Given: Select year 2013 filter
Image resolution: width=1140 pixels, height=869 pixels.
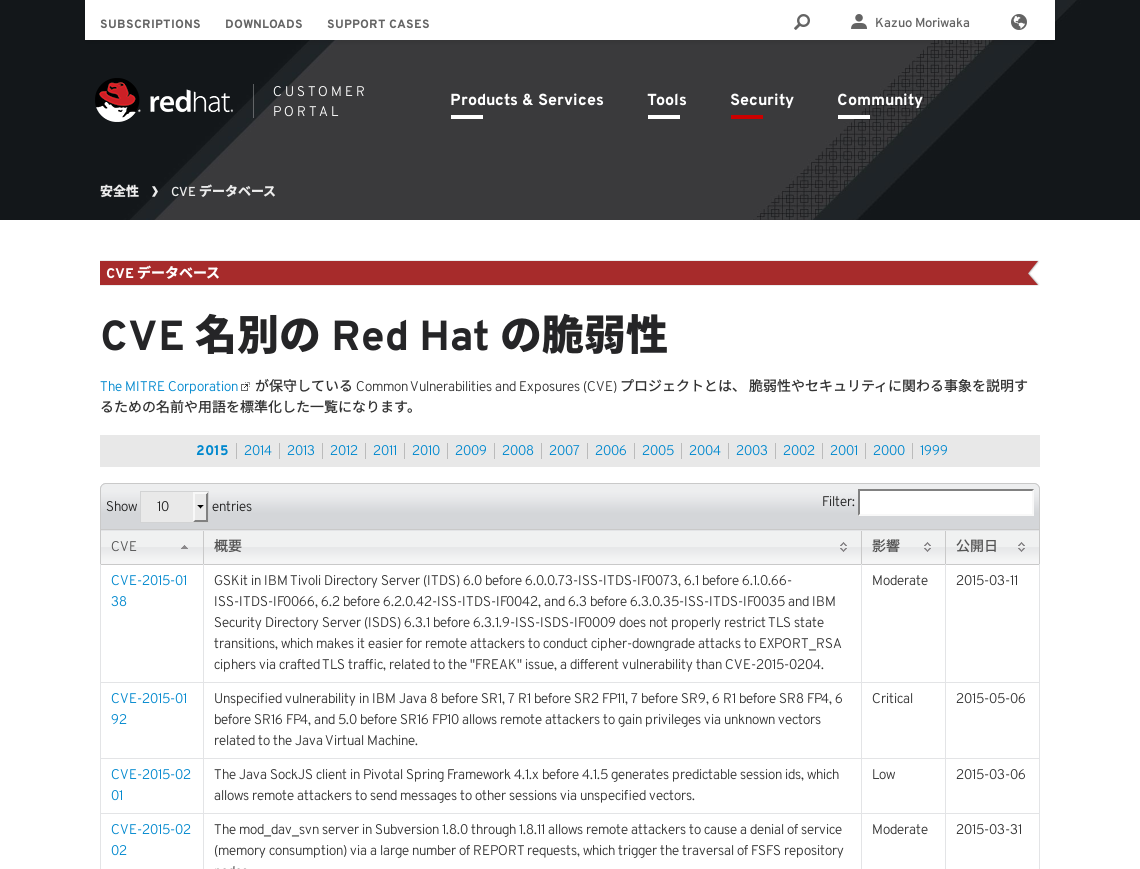Looking at the screenshot, I should tap(301, 450).
